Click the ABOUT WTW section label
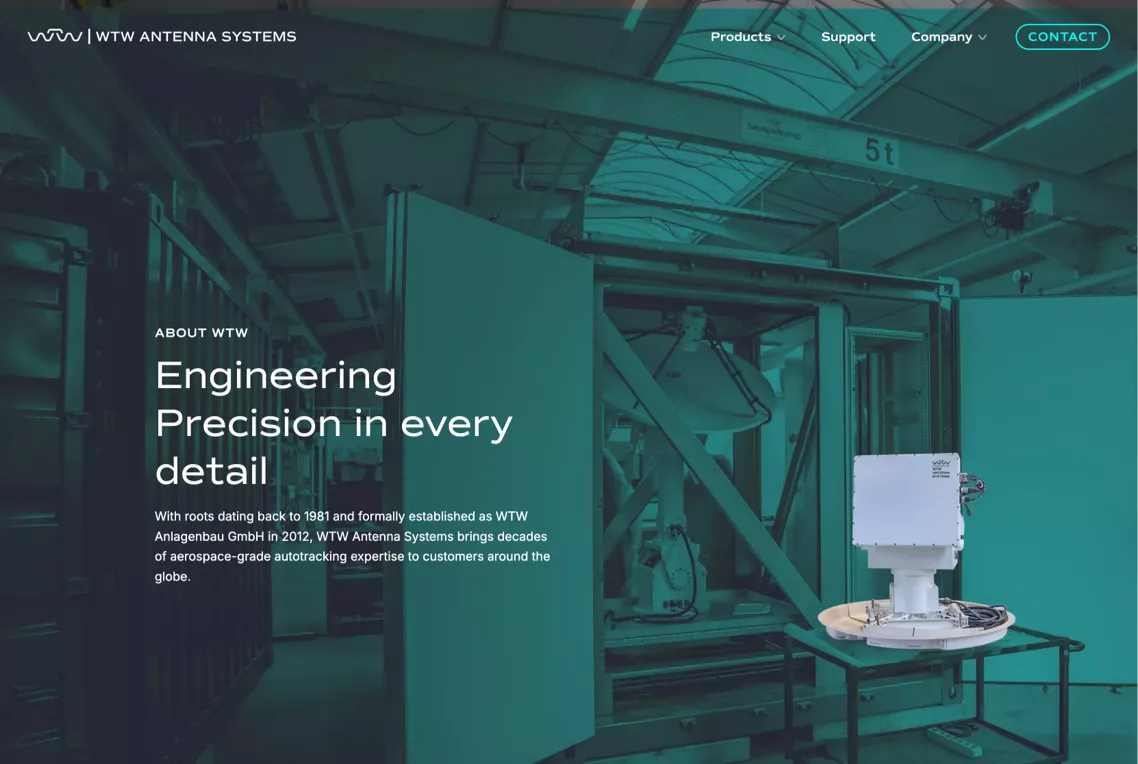Viewport: 1138px width, 764px height. (201, 332)
